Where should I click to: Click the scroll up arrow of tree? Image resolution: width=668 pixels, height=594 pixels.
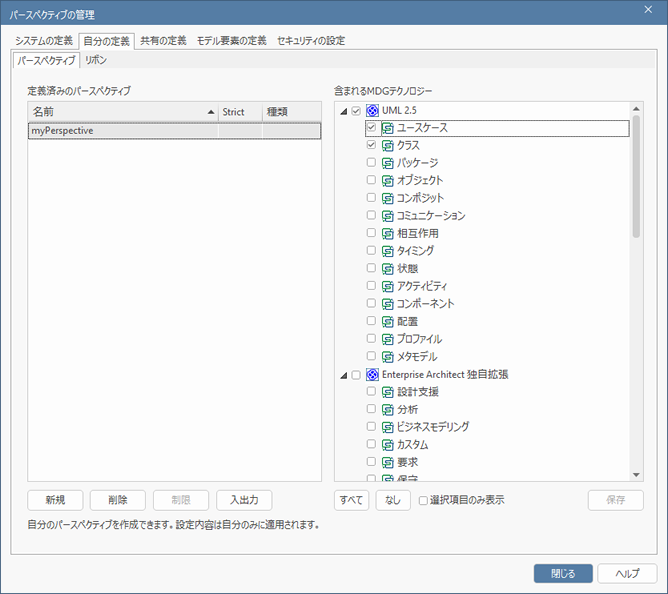636,109
